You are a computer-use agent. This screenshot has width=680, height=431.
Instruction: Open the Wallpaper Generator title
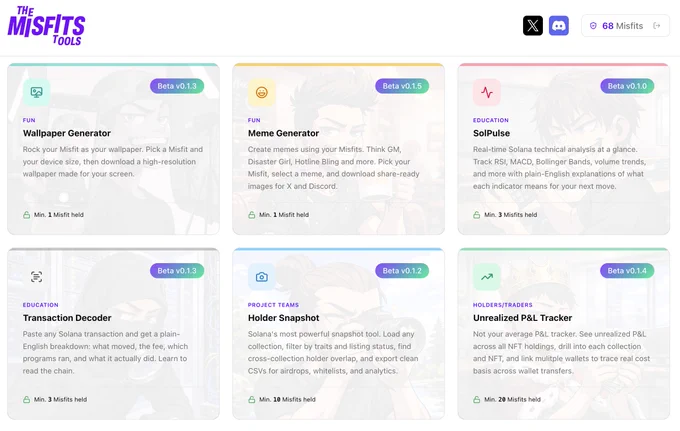(x=67, y=133)
